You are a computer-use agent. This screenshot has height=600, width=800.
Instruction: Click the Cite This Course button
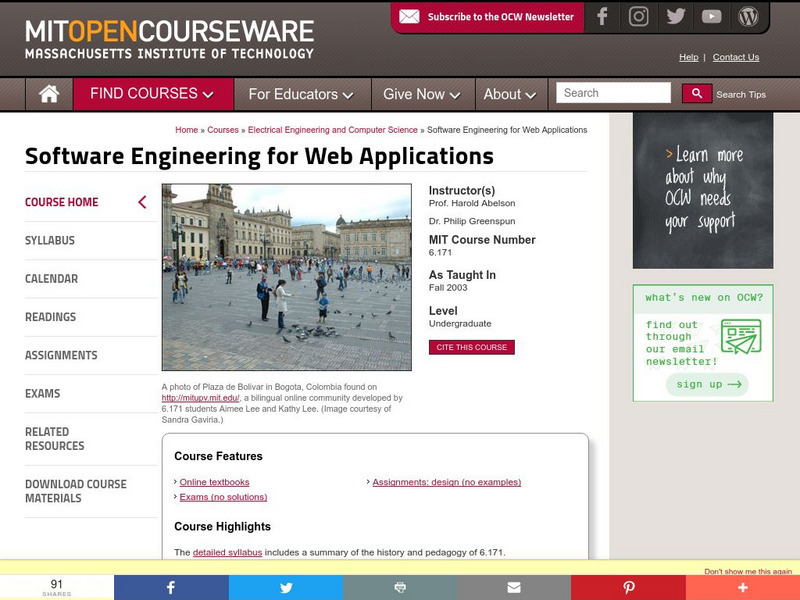coord(471,347)
